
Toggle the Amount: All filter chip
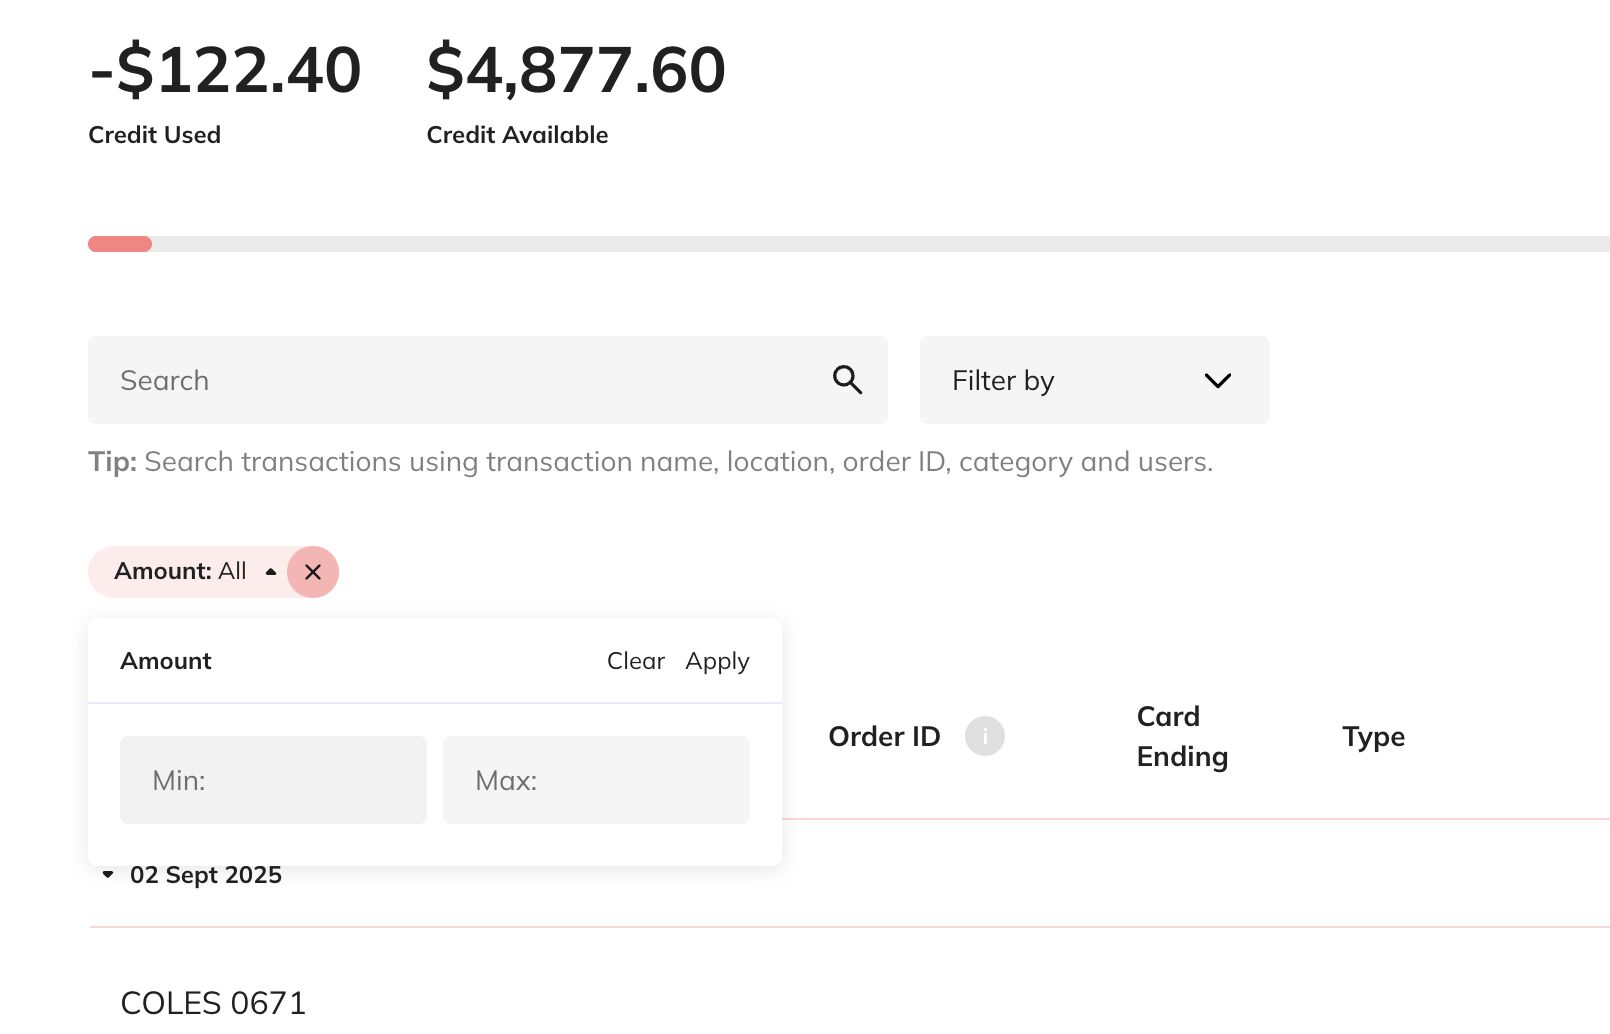coord(188,572)
